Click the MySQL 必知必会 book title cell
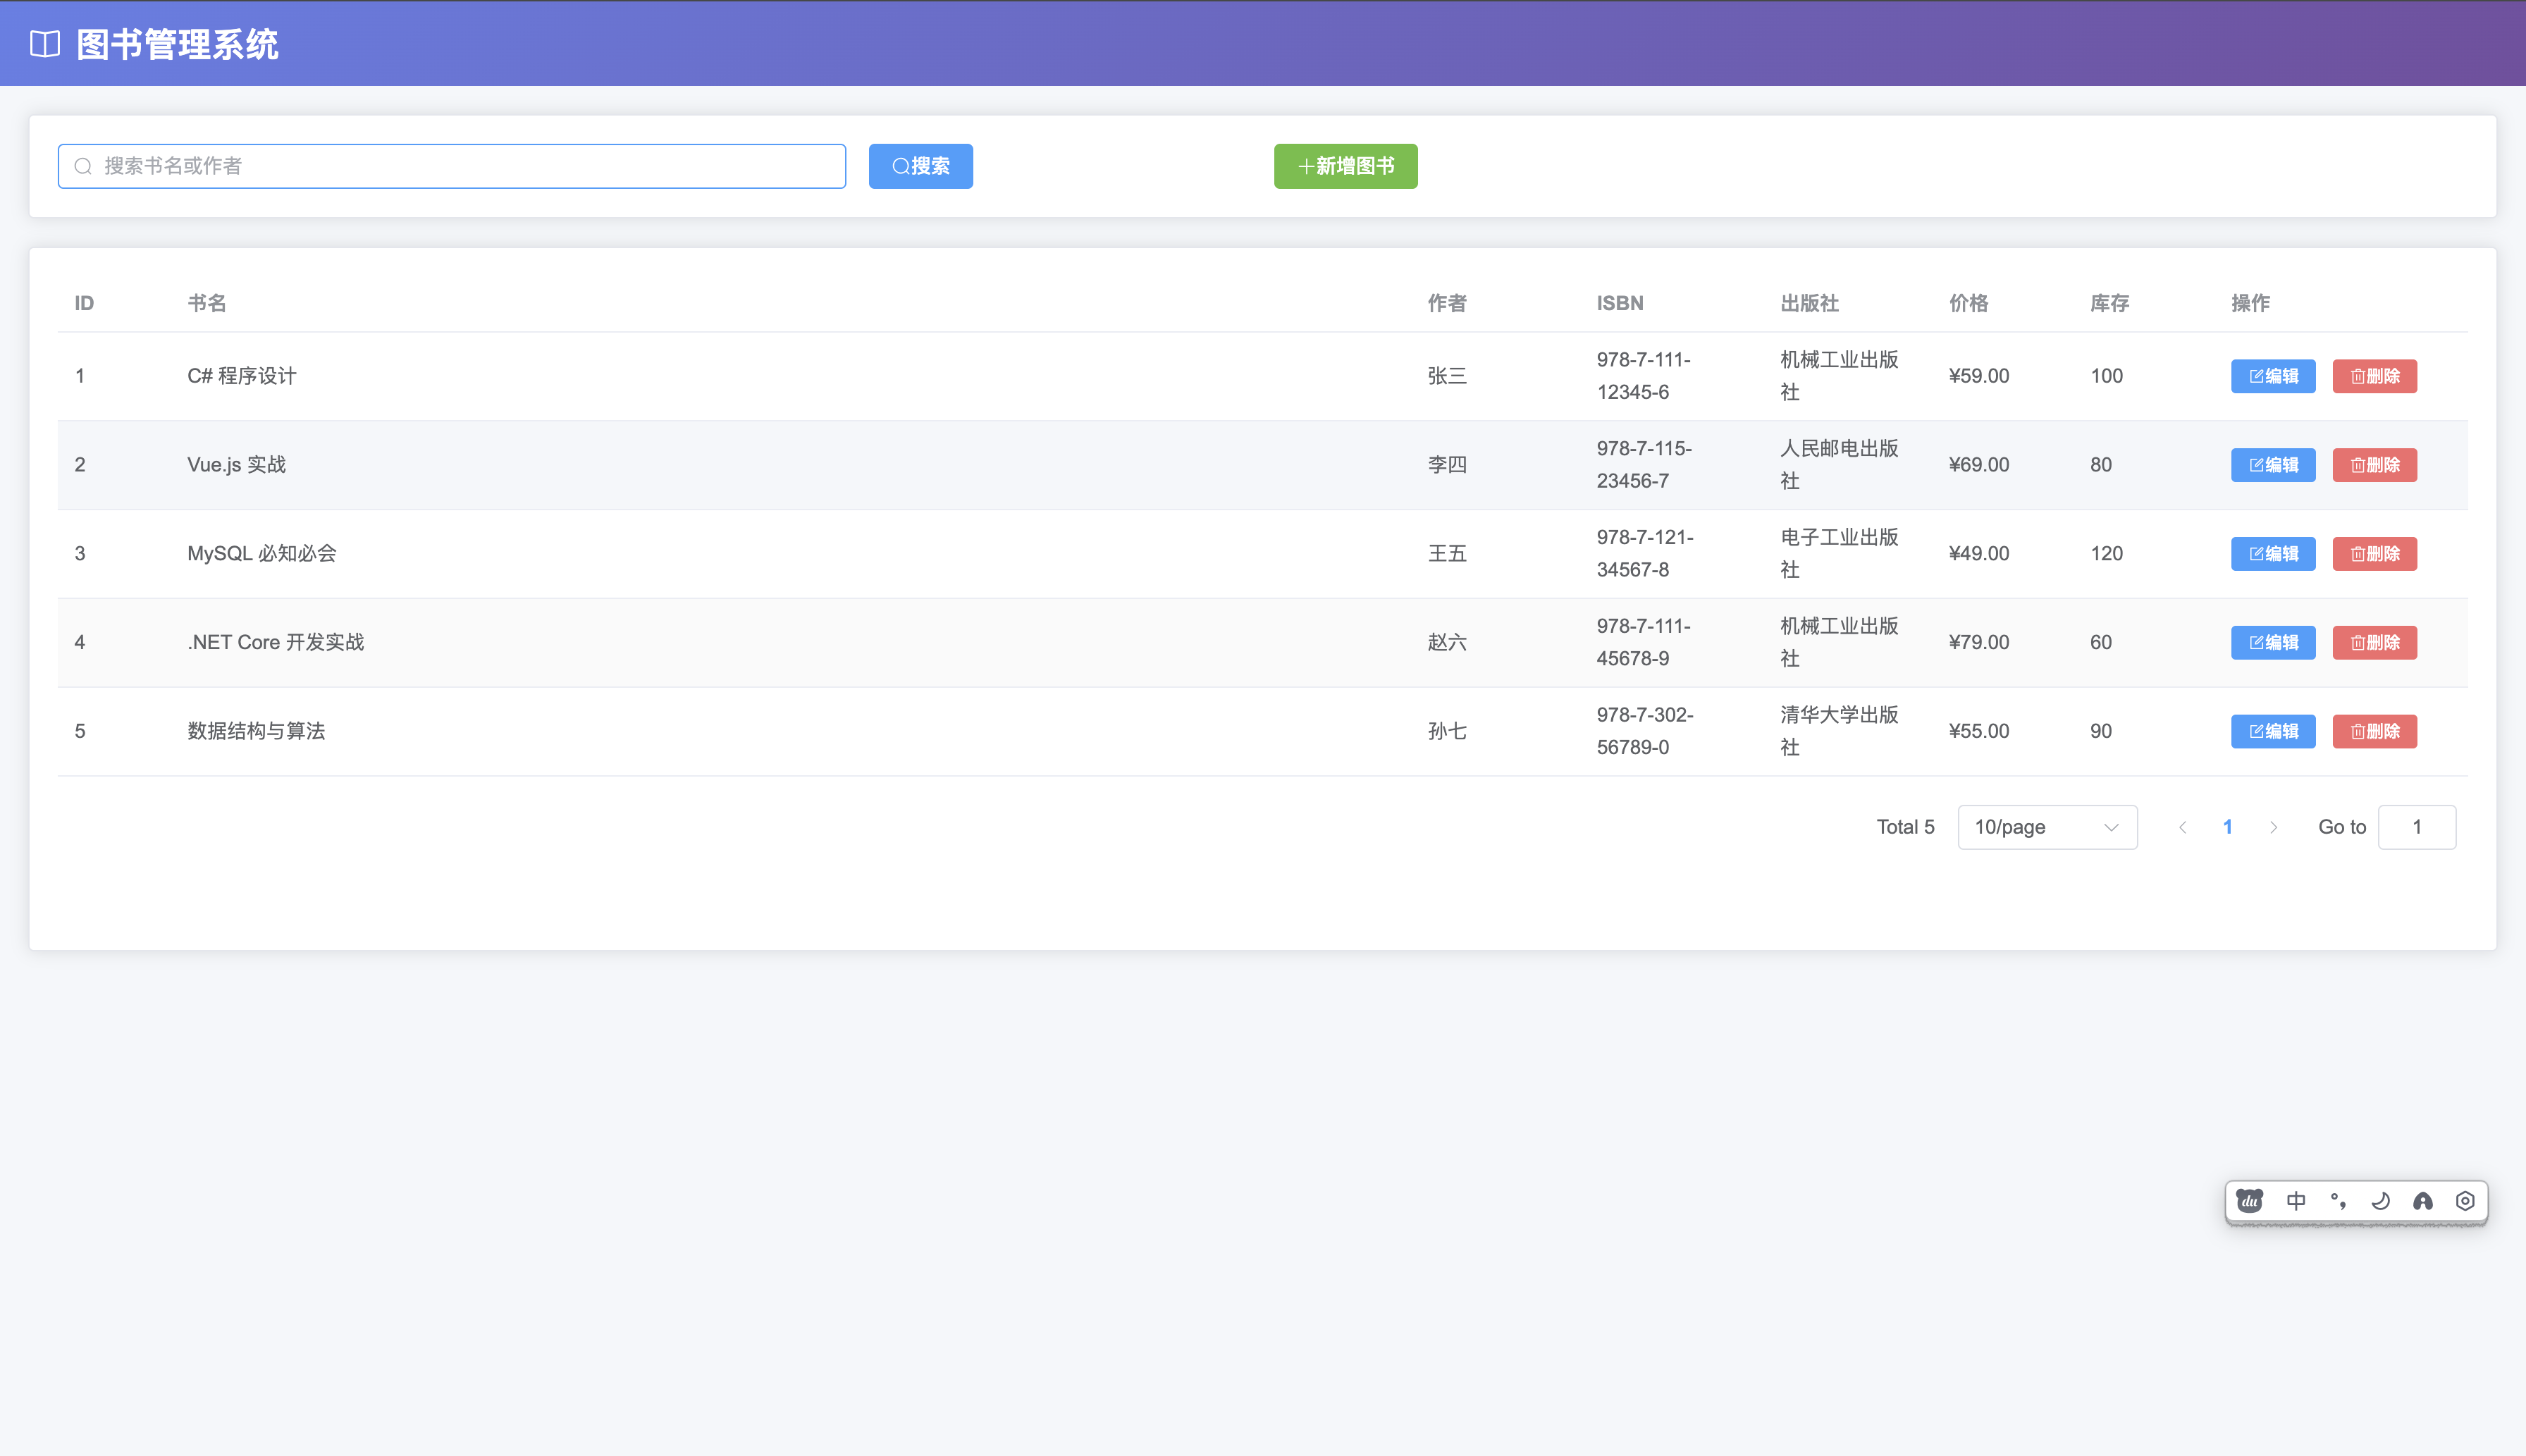The width and height of the screenshot is (2526, 1456). [x=261, y=554]
